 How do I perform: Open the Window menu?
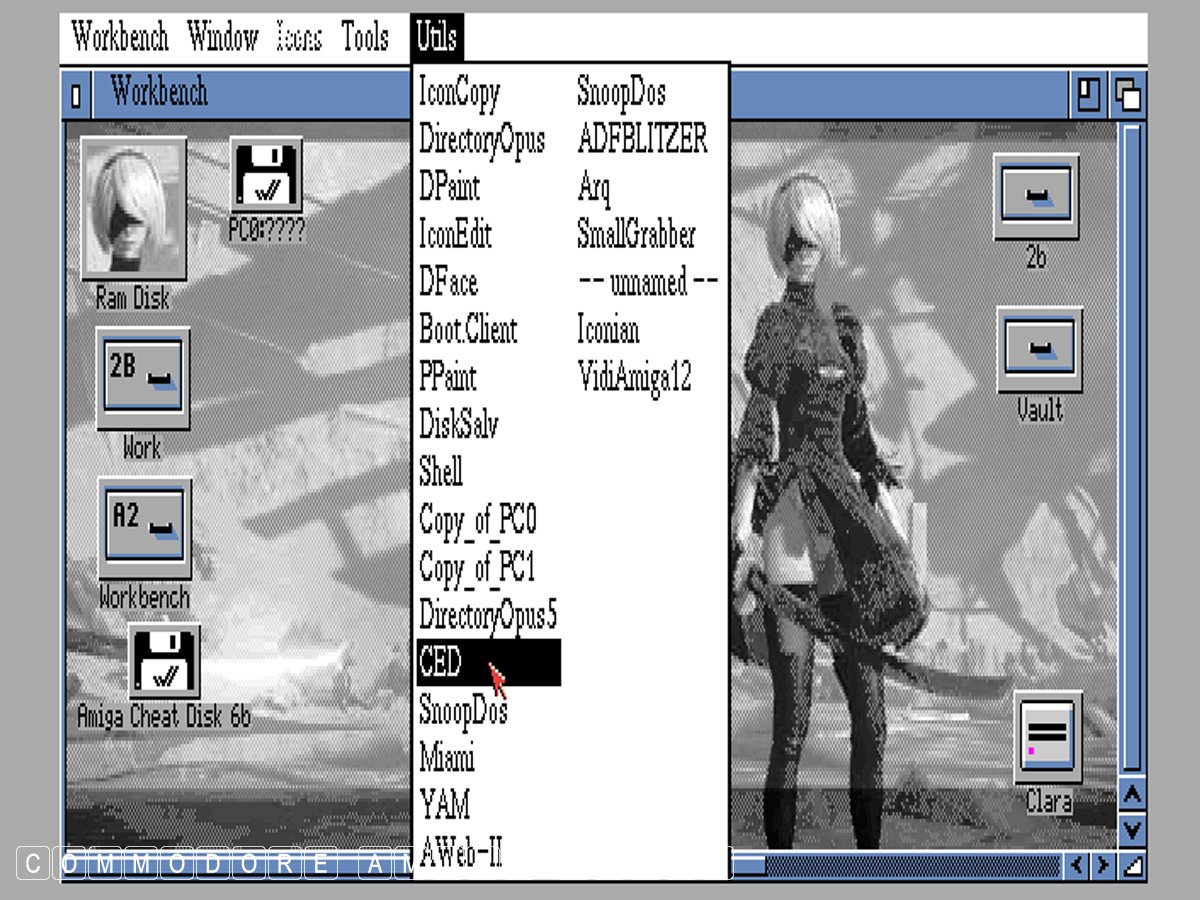point(223,38)
